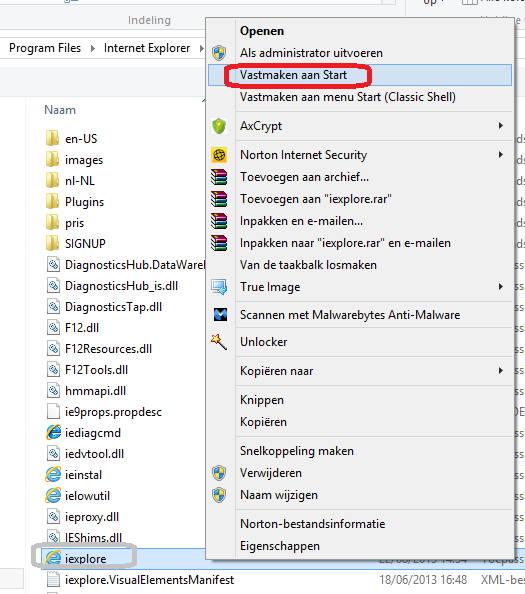Image resolution: width=525 pixels, height=594 pixels.
Task: Click the Unlocker magic wand icon
Action: [x=219, y=342]
